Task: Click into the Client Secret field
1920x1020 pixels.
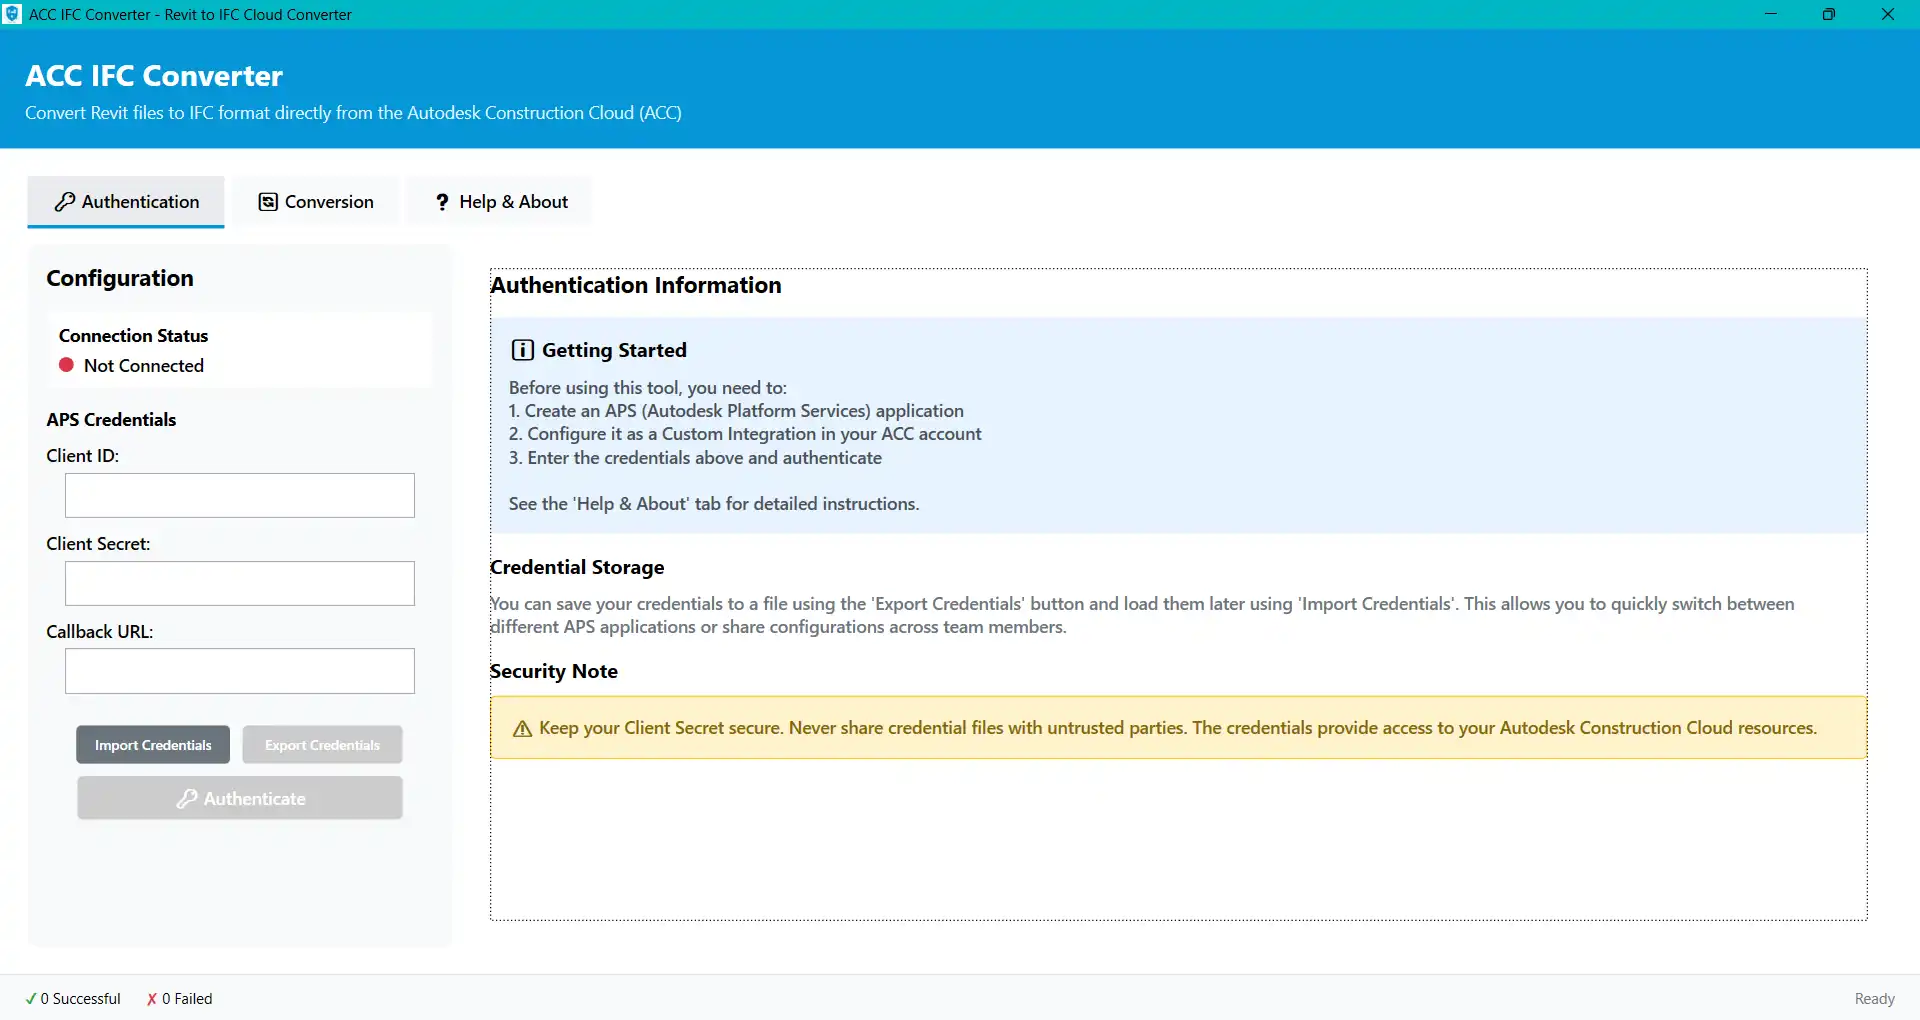Action: pos(240,584)
